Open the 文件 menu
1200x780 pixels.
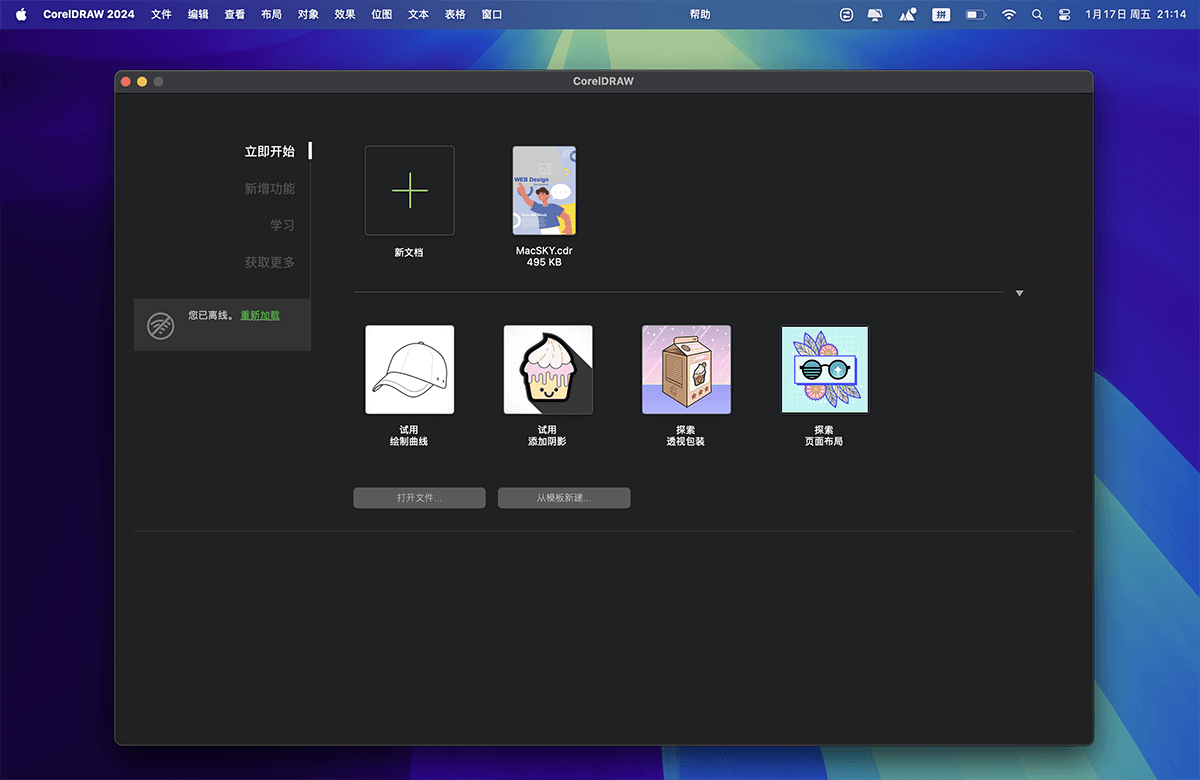click(x=161, y=15)
